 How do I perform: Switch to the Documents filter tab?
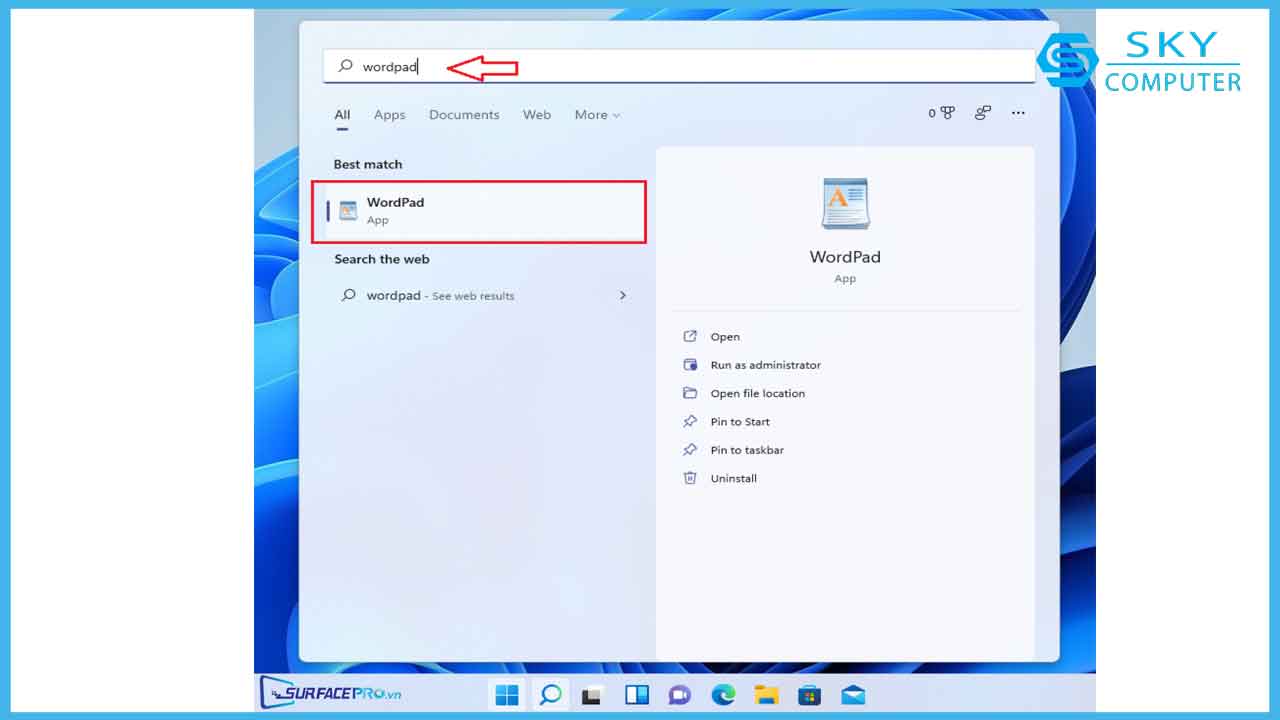click(464, 115)
